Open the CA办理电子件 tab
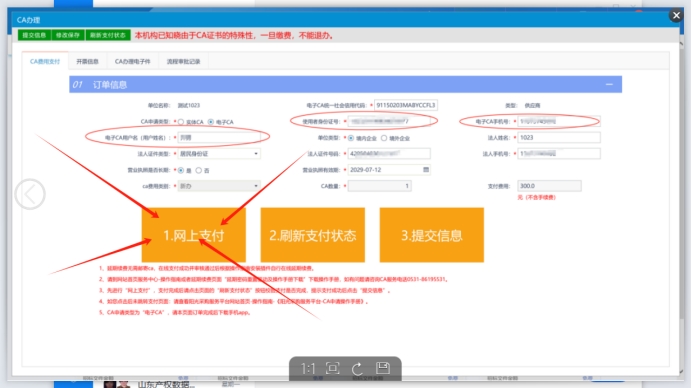This screenshot has width=692, height=388. (132, 61)
